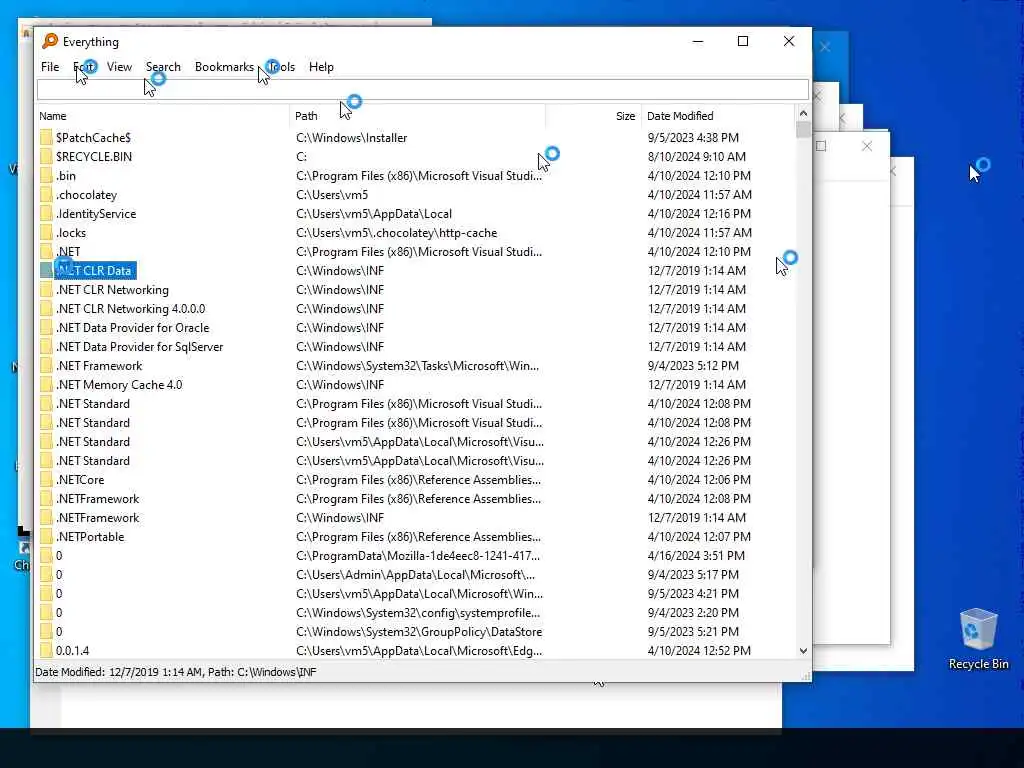1024x768 pixels.
Task: Select the .NET CLR Data folder name
Action: click(x=95, y=271)
